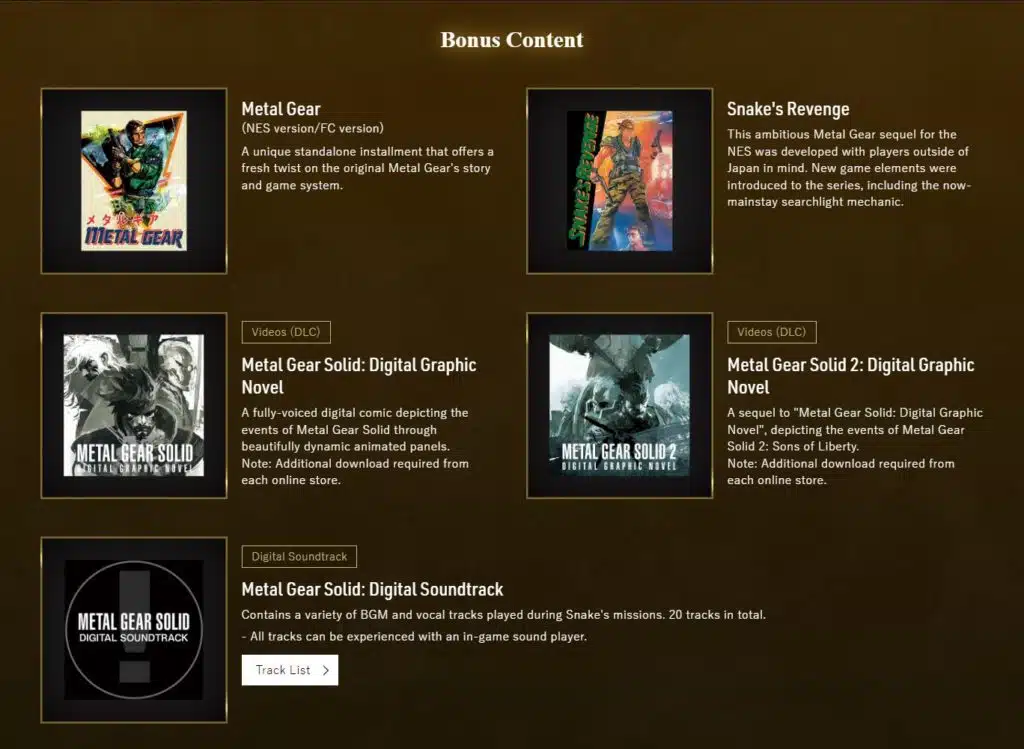Click the 'Bonus Content' heading
The image size is (1024, 749).
512,40
